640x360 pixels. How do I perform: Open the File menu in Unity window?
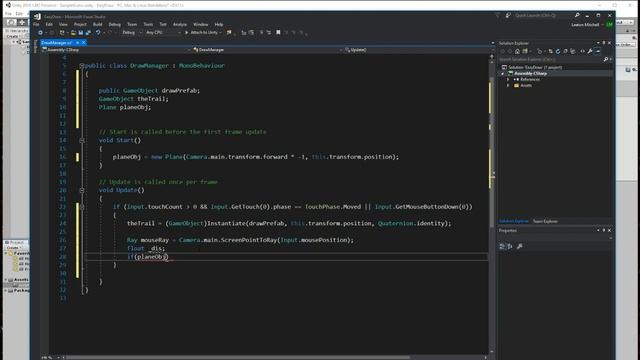[8, 13]
